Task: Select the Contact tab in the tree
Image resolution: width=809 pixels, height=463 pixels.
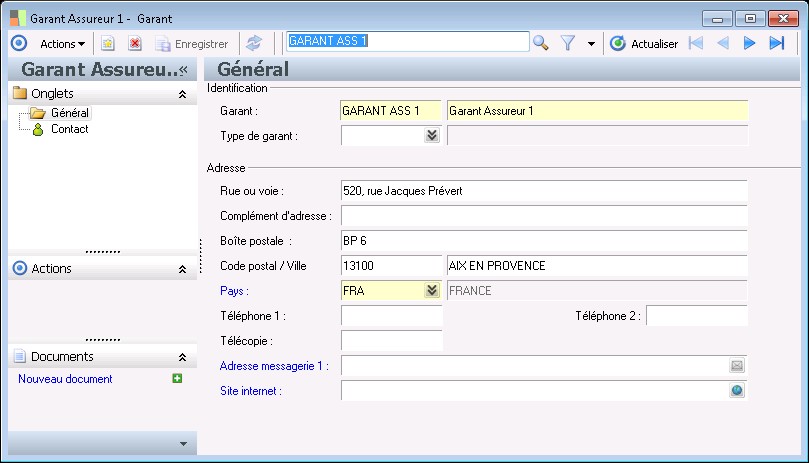Action: tap(70, 129)
